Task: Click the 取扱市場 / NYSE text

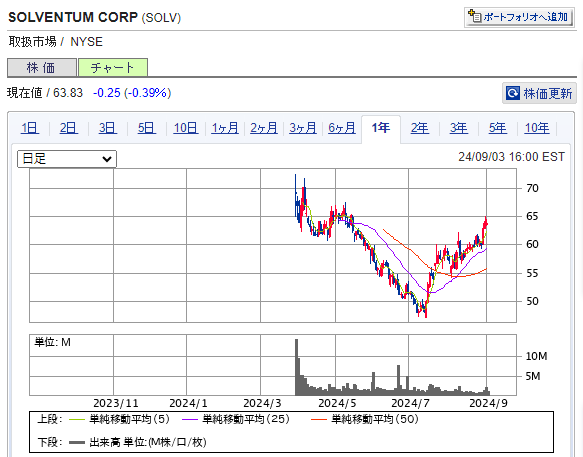Action: click(56, 42)
